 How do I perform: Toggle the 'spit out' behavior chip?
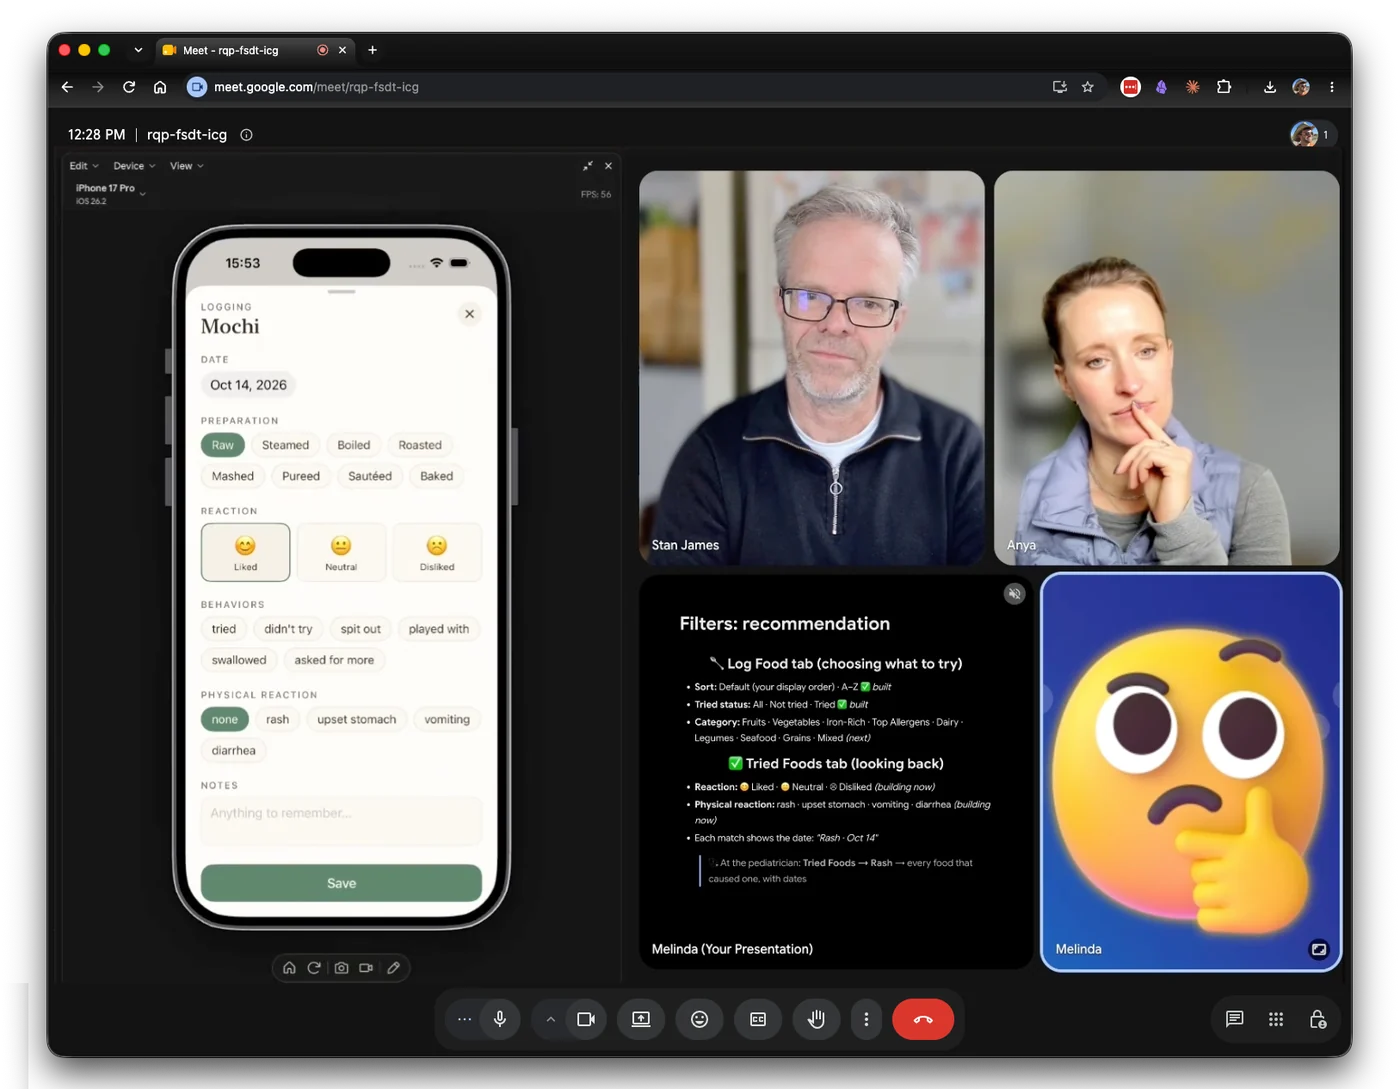(x=360, y=629)
